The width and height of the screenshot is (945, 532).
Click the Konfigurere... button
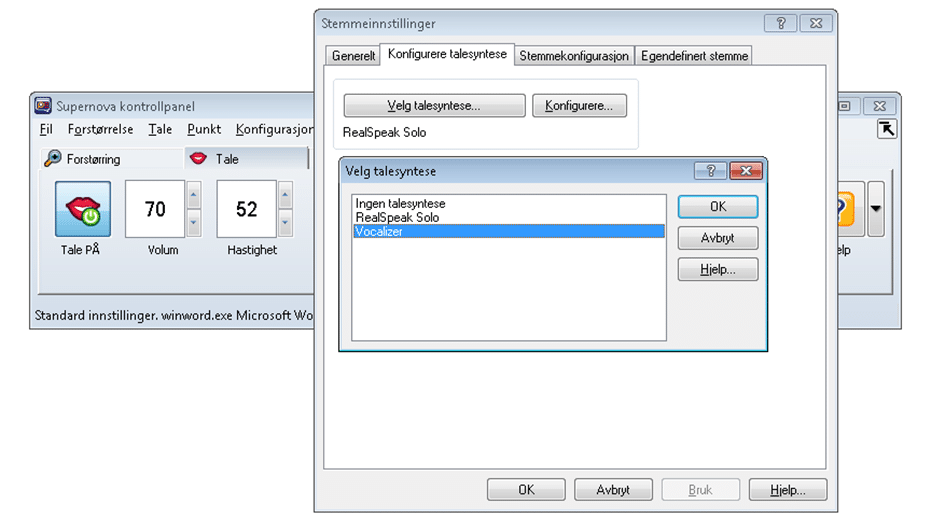point(579,106)
